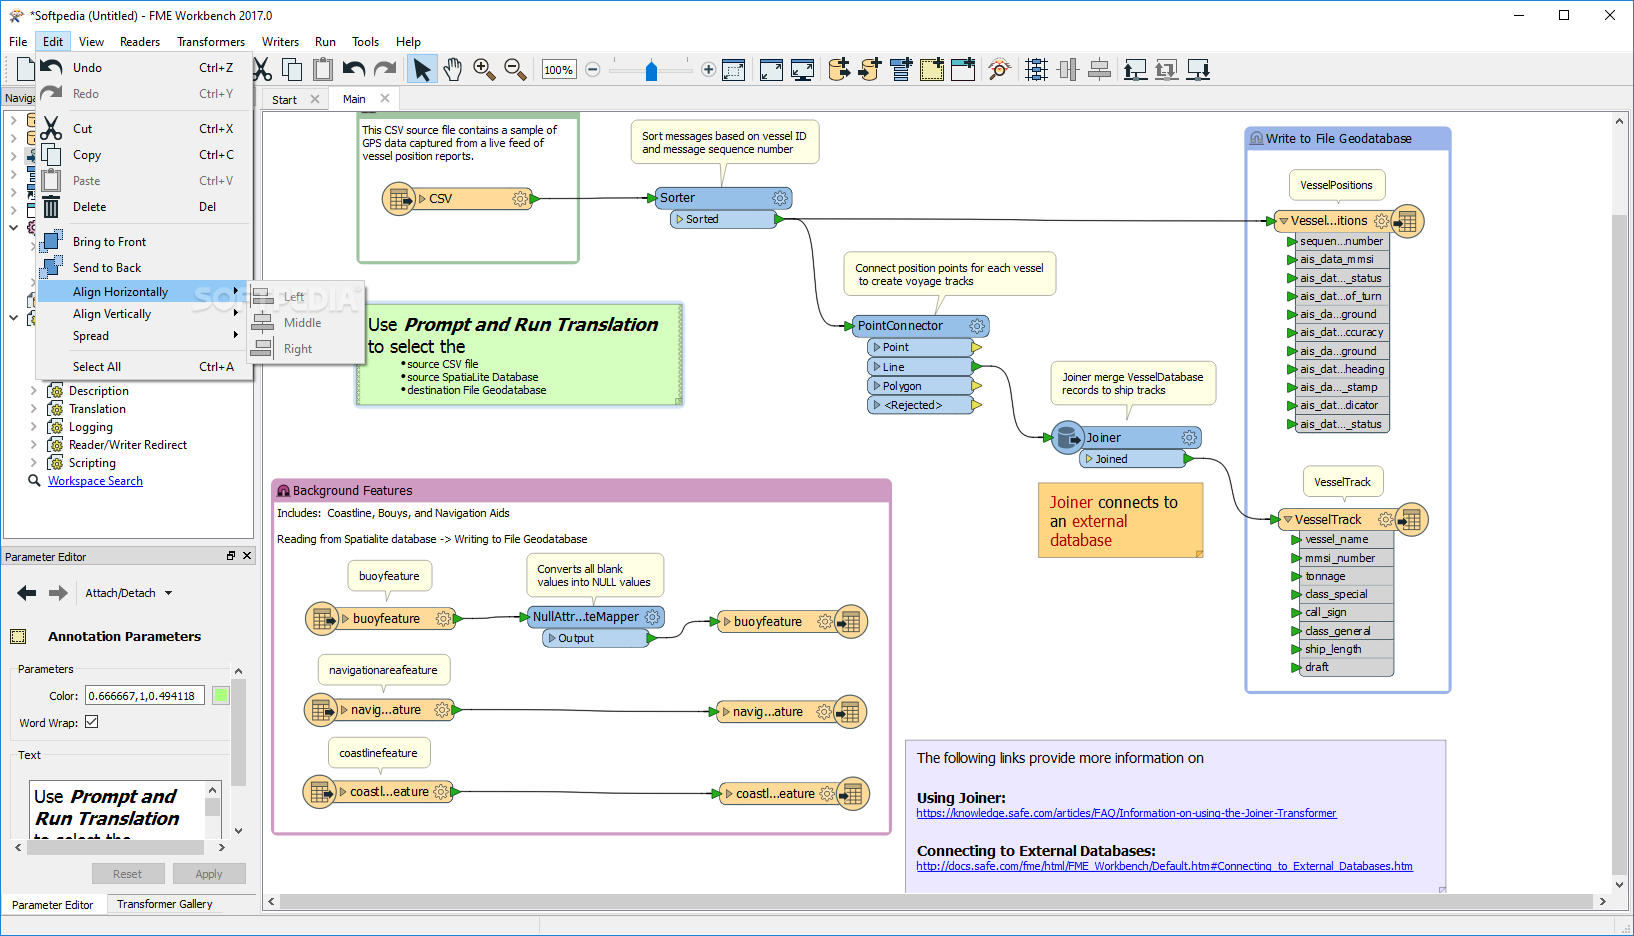Toggle the Word Wrap checkbox
The width and height of the screenshot is (1634, 936).
pos(91,722)
